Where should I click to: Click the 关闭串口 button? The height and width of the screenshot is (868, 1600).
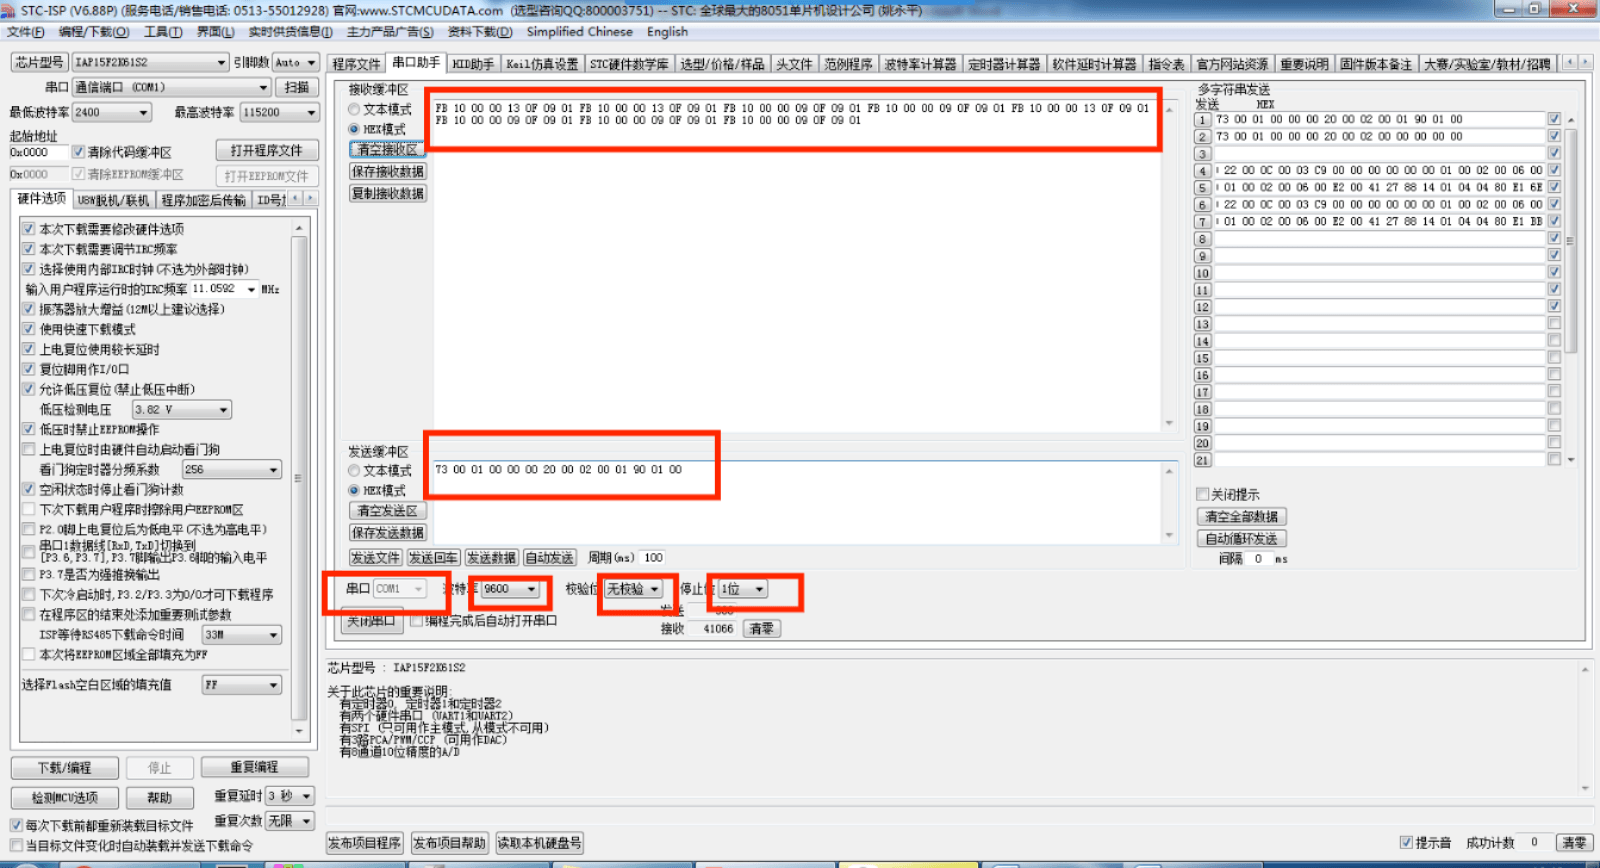[371, 621]
